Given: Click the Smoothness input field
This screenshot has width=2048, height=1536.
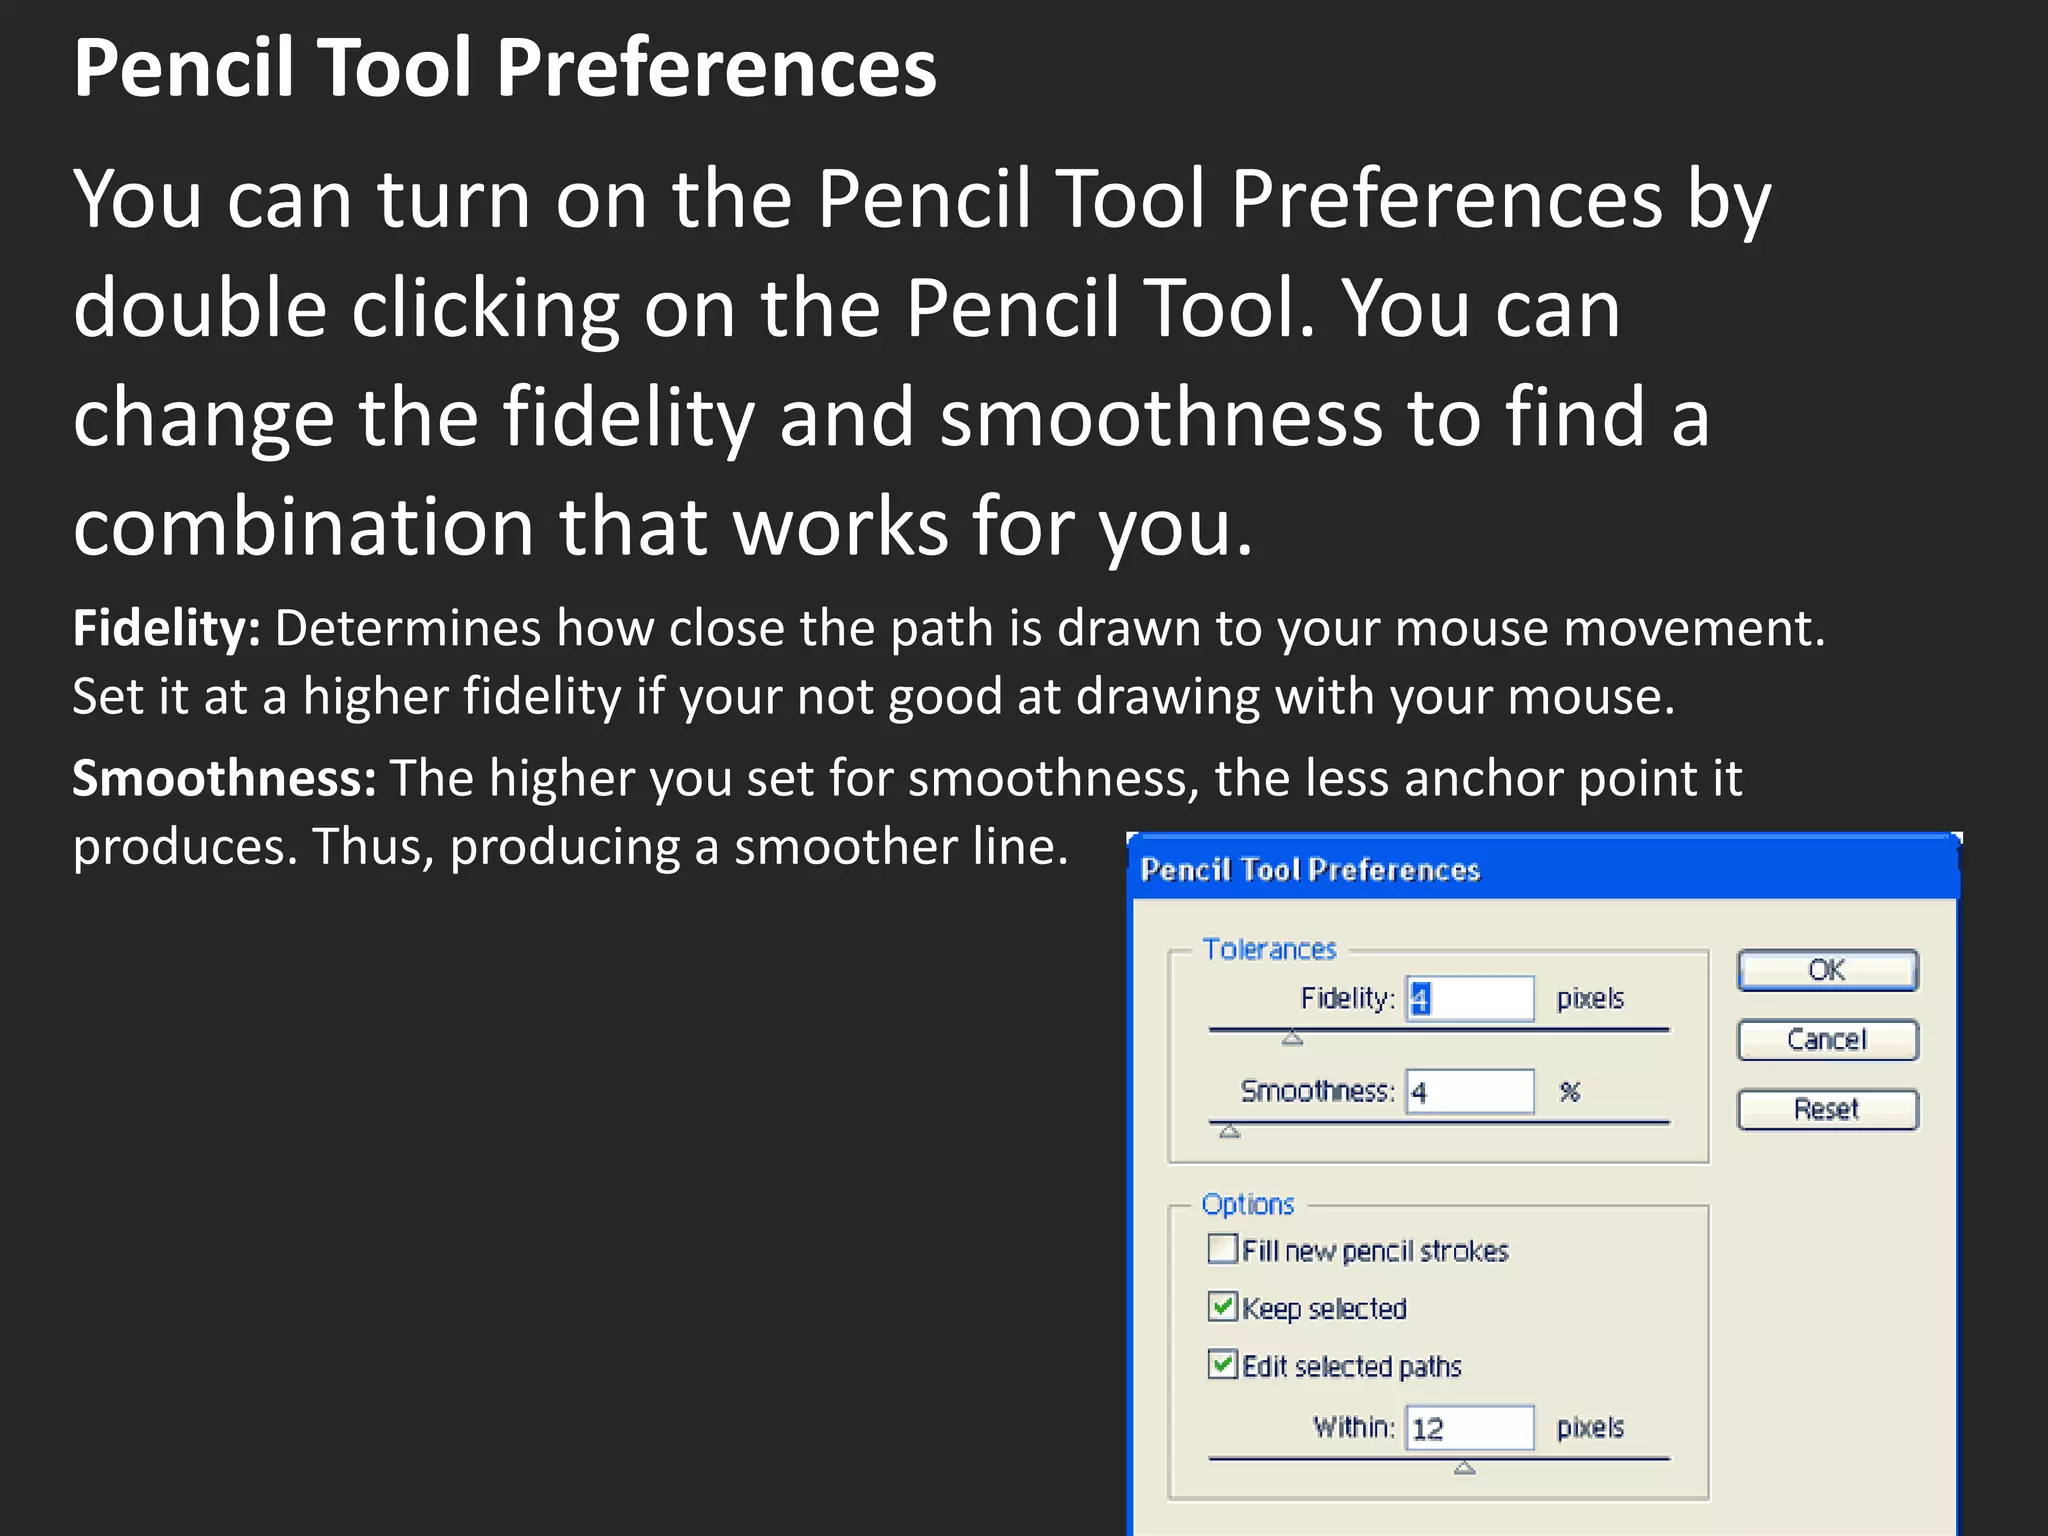Looking at the screenshot, I should pyautogui.click(x=1469, y=1091).
